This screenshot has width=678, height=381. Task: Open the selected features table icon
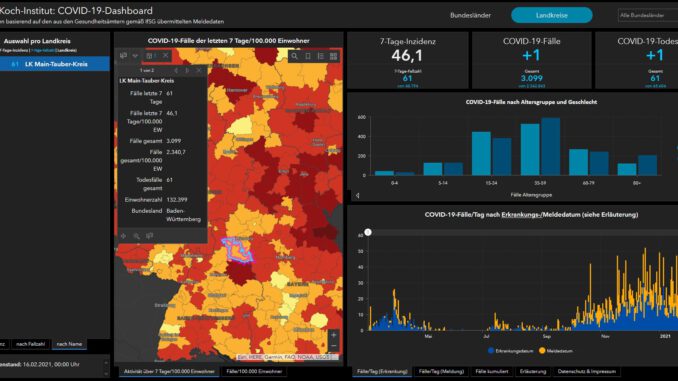150,55
